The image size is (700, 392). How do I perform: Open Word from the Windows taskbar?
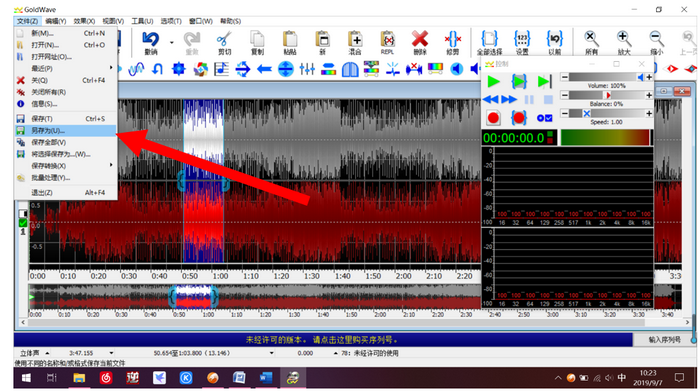(266, 378)
